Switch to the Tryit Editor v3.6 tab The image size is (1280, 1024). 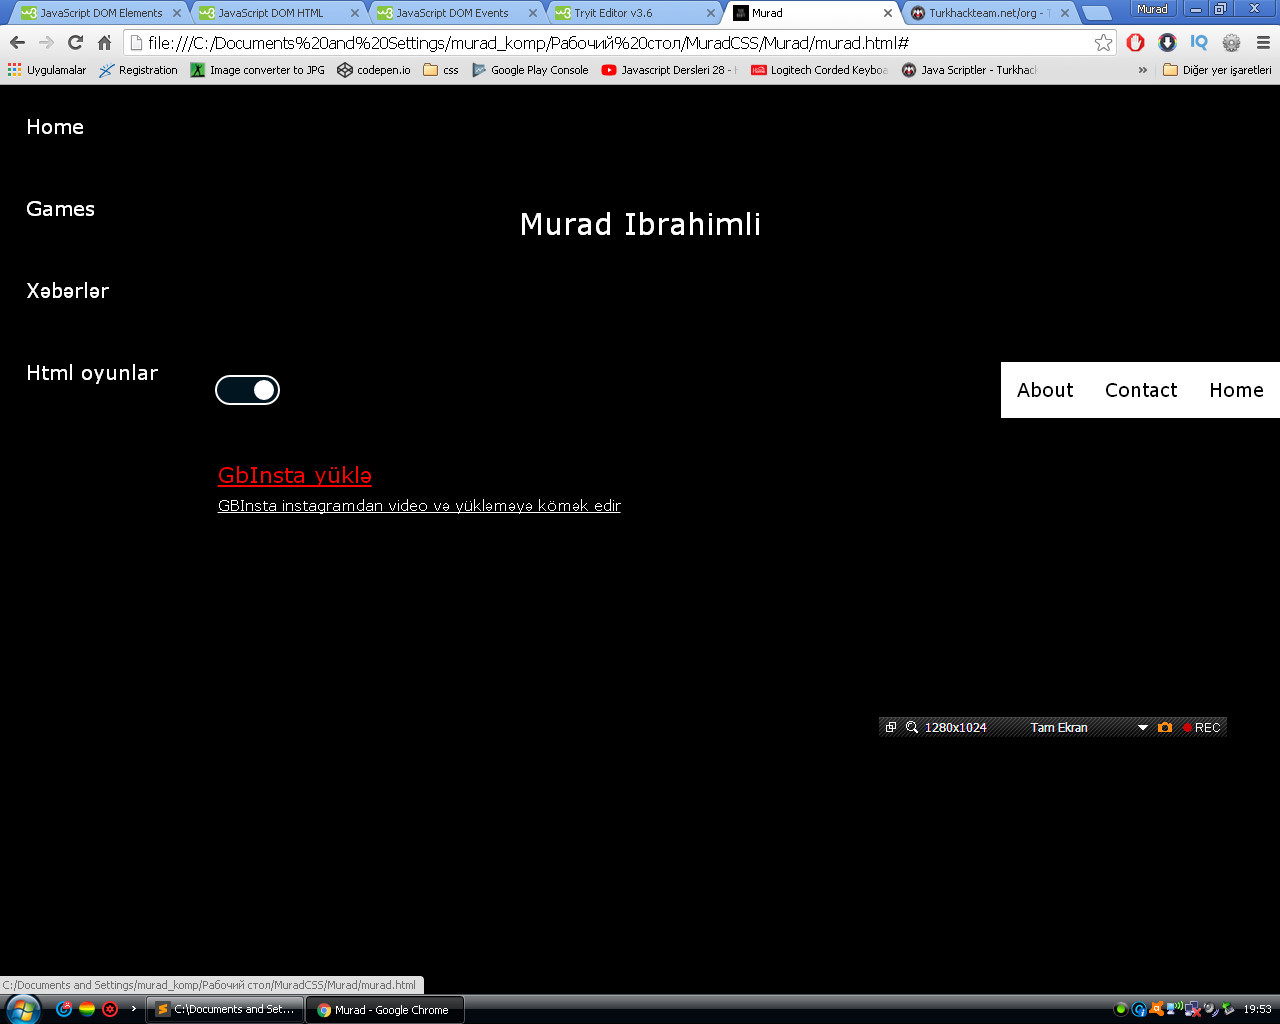click(x=634, y=13)
